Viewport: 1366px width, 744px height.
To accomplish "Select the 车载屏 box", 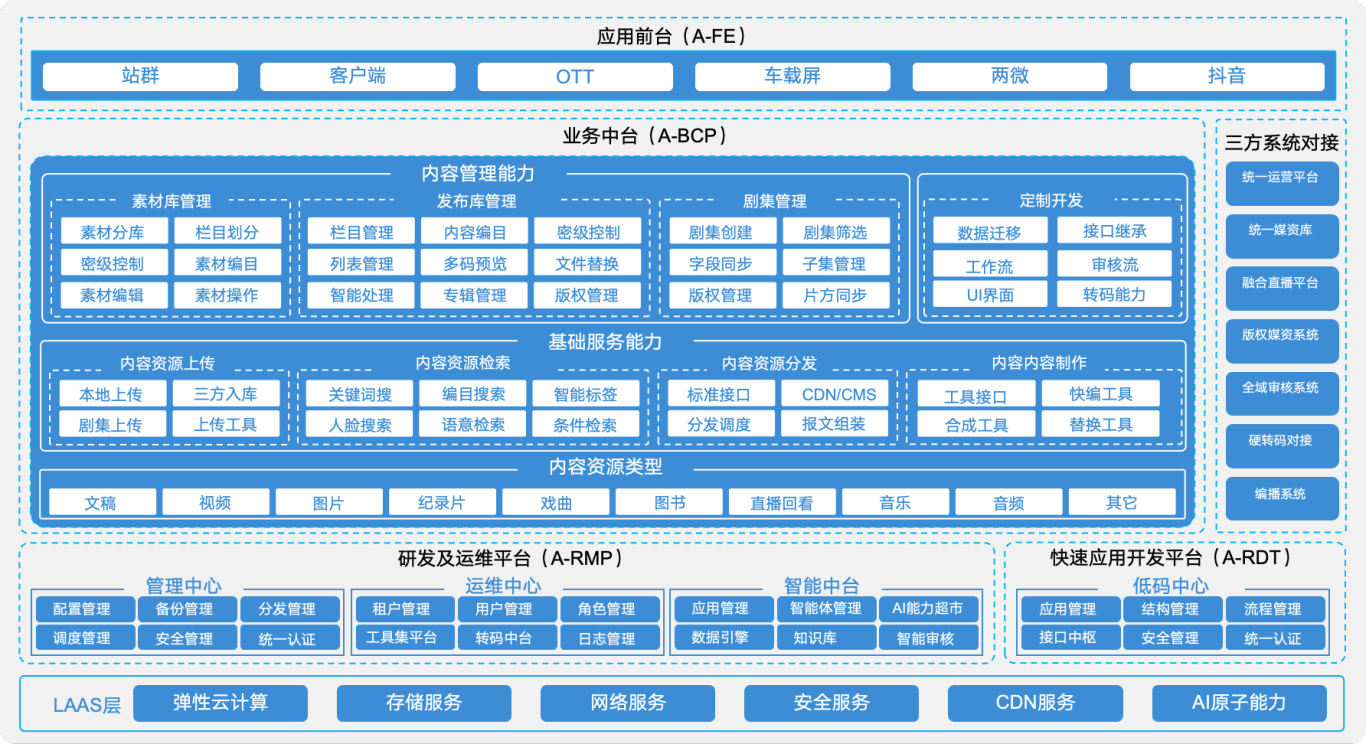I will [x=792, y=77].
